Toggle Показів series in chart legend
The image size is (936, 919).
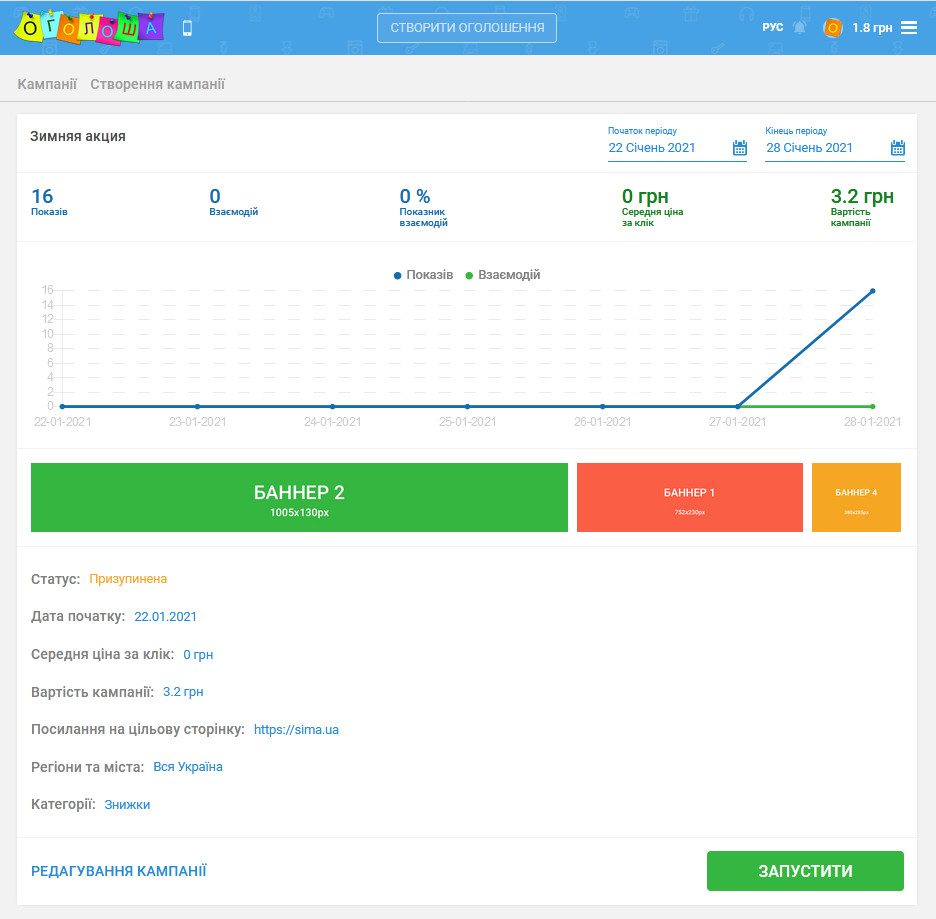point(424,275)
